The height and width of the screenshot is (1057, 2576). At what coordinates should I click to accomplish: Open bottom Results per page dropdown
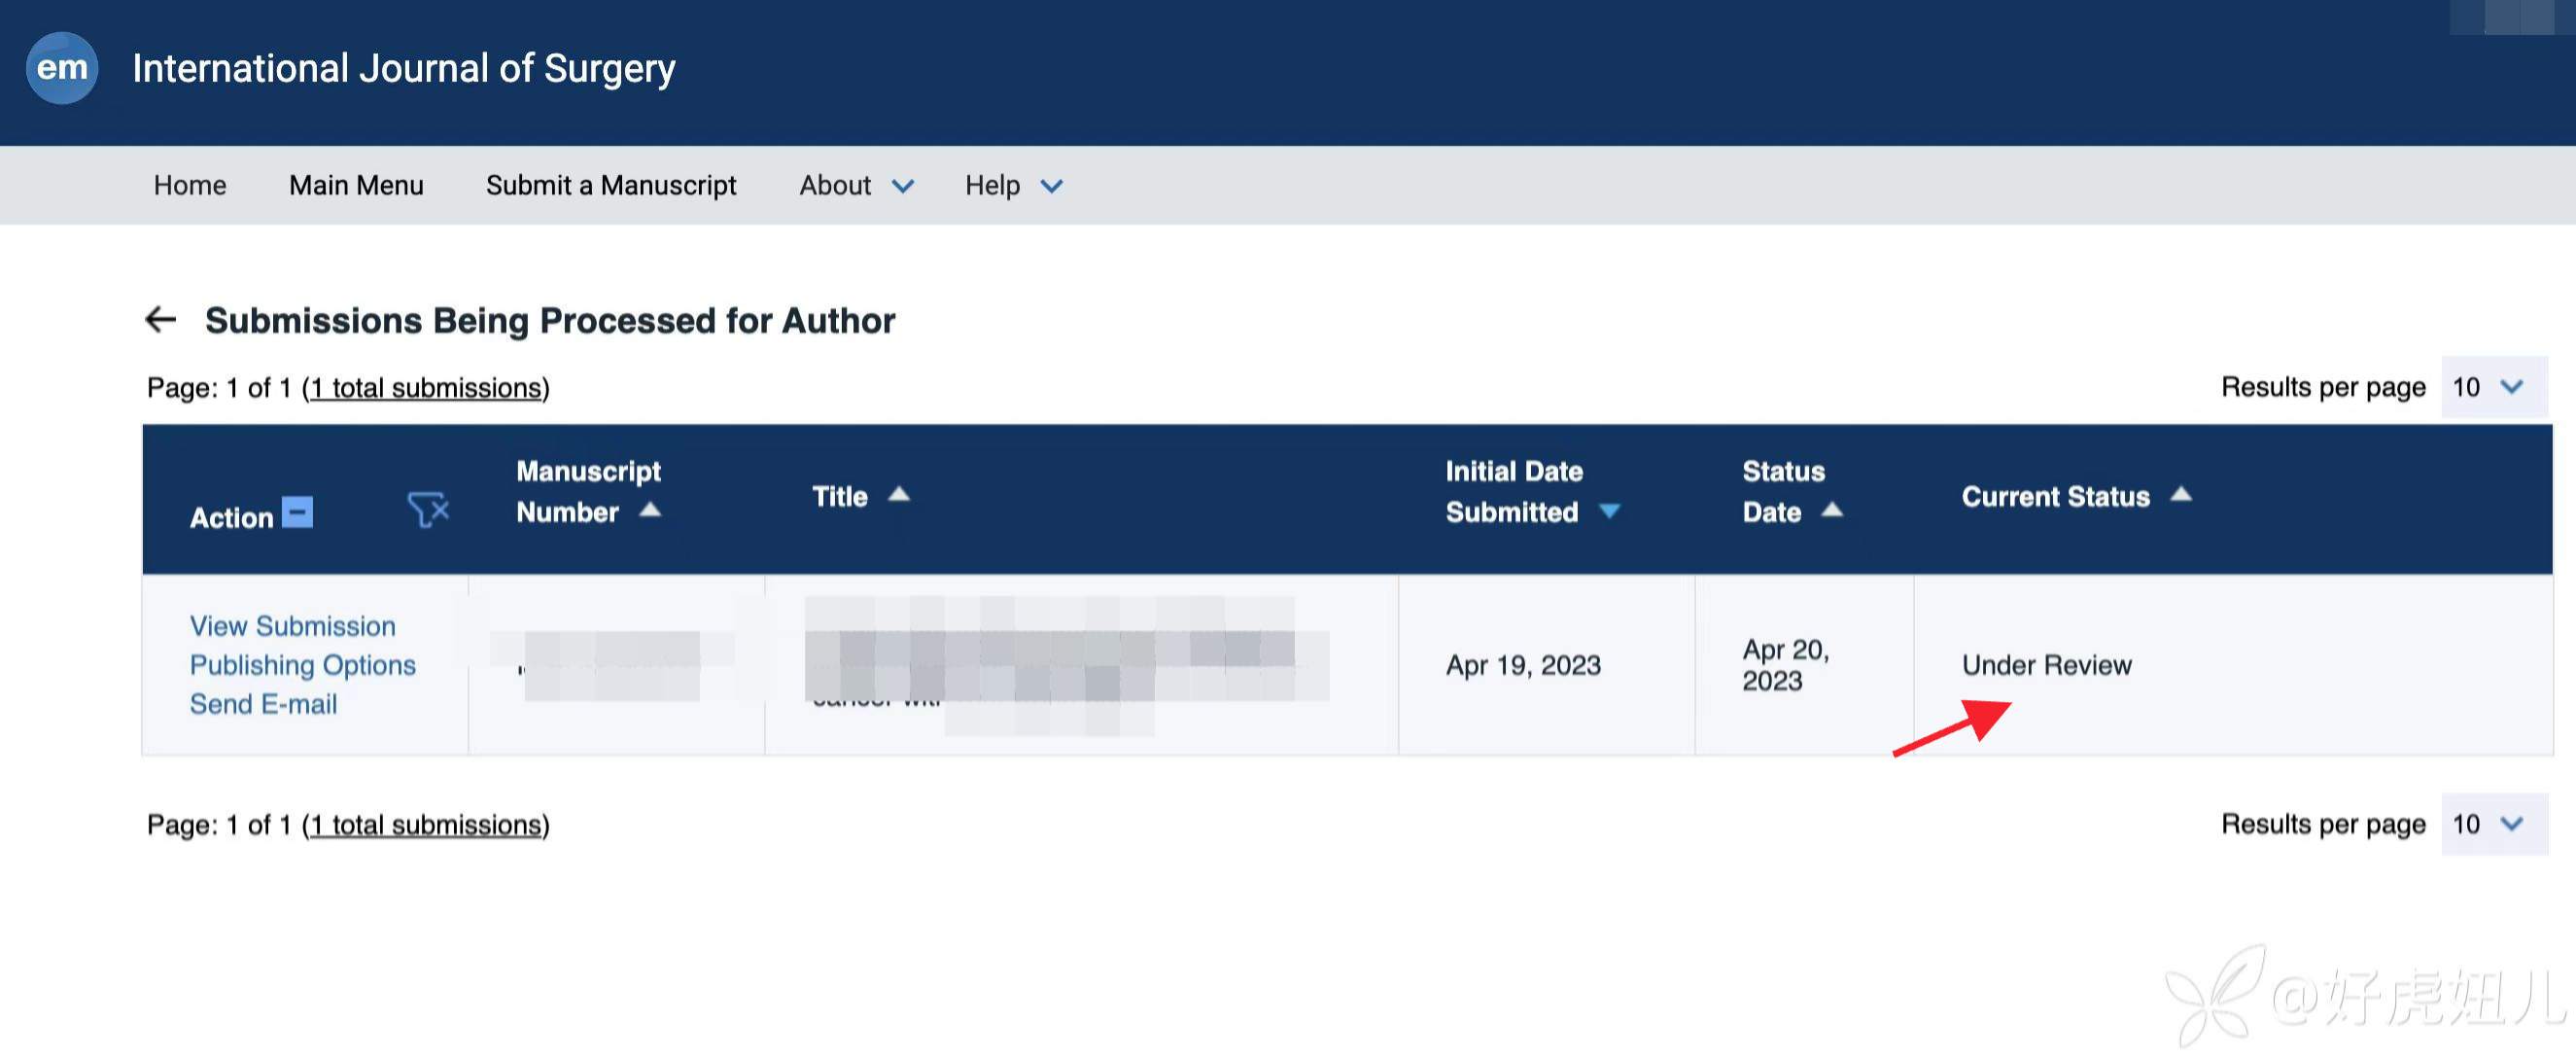coord(2493,824)
